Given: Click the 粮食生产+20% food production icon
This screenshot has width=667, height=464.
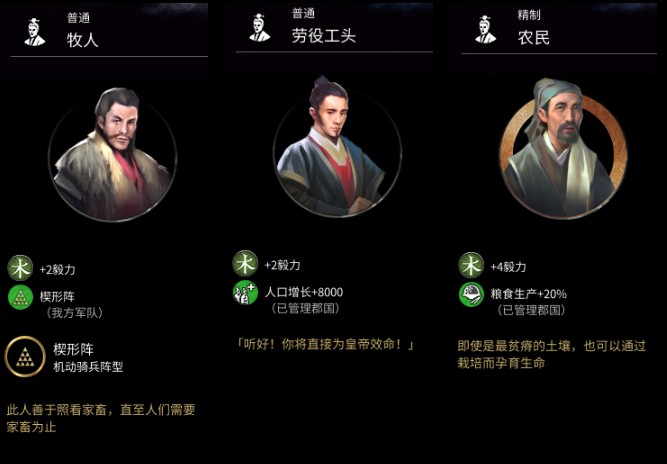Looking at the screenshot, I should coord(471,294).
